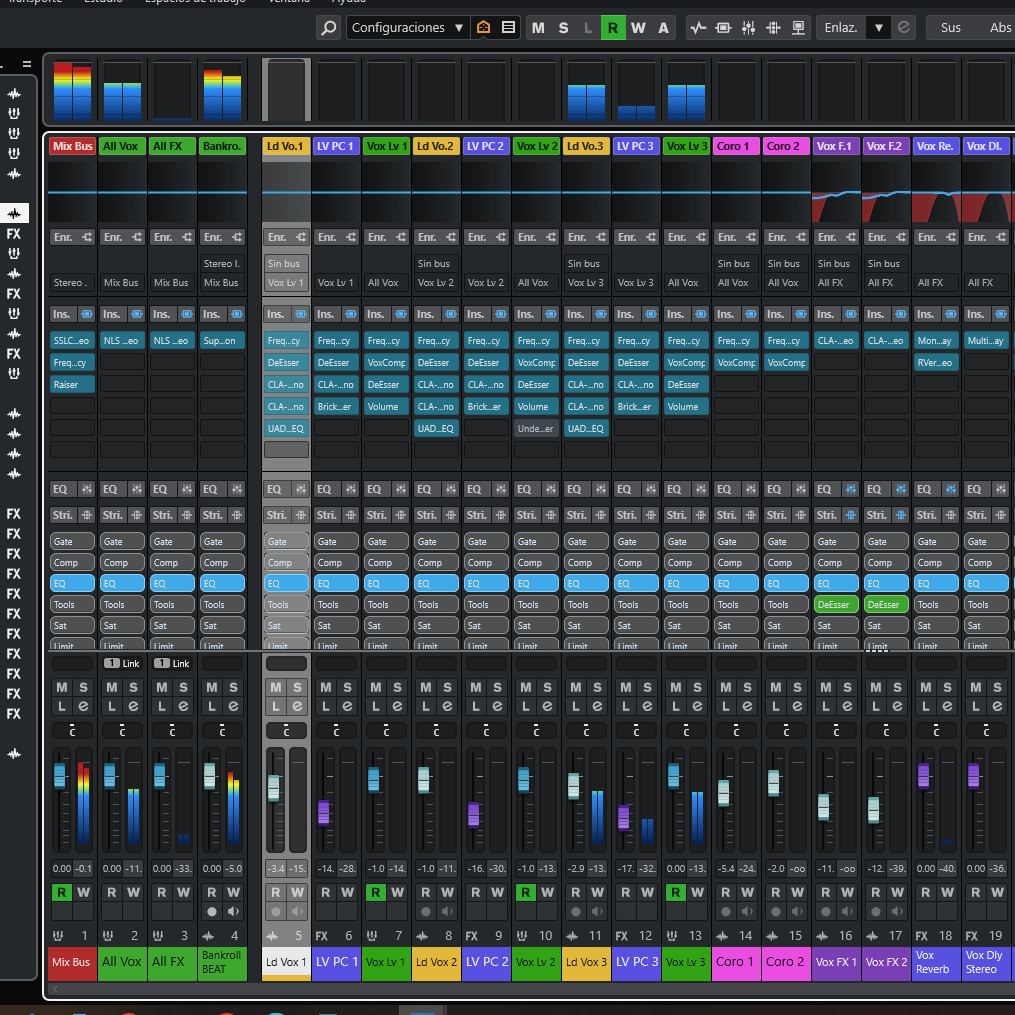Expand the Ins. section header on Ld Vo.2
Screen dimensions: 1015x1015
(427, 314)
